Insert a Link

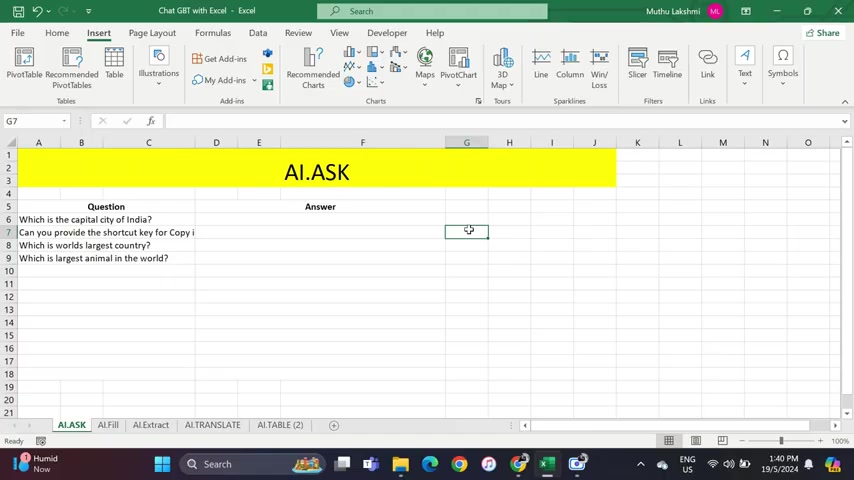tap(707, 63)
